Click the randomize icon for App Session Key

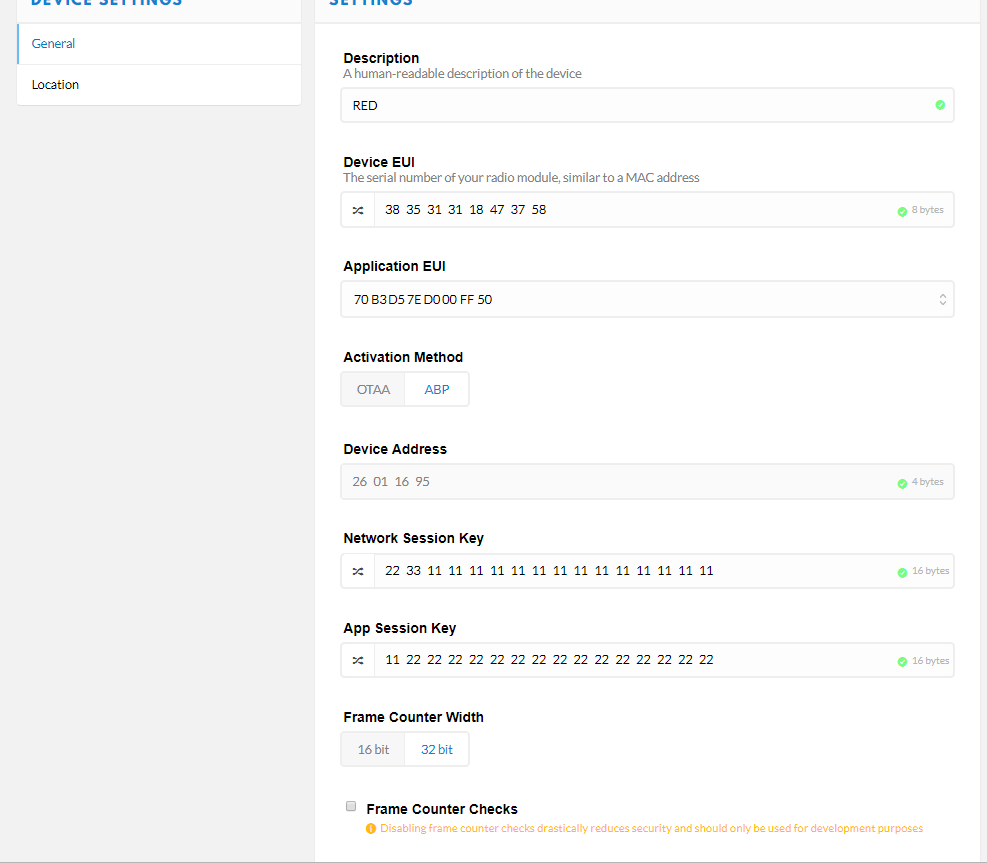click(358, 660)
